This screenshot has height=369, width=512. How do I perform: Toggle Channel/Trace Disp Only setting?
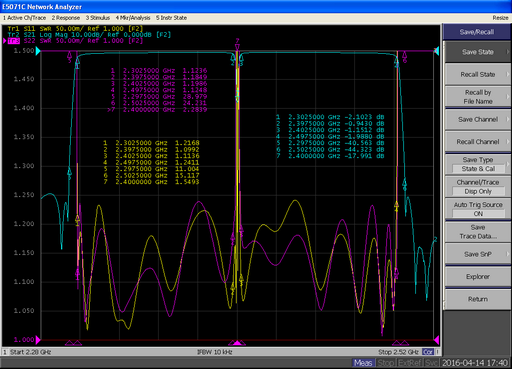coord(478,187)
